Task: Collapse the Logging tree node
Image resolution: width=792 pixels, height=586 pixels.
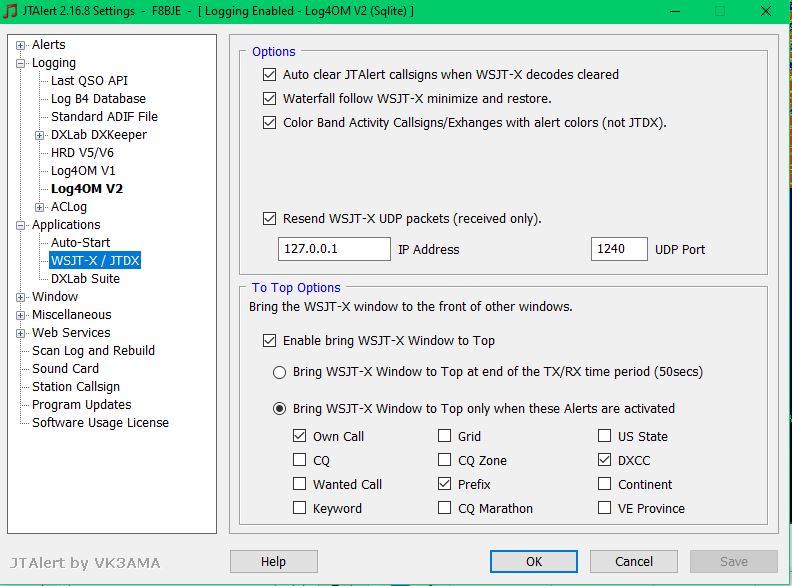Action: pos(20,64)
